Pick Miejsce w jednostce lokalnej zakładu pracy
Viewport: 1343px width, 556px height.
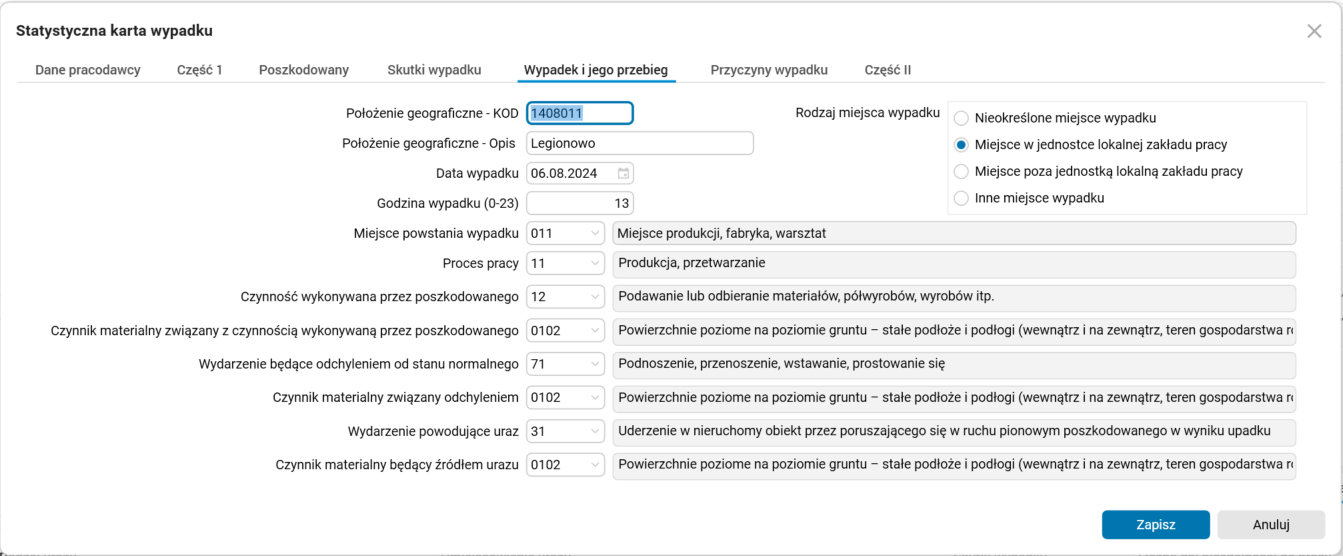tap(962, 144)
